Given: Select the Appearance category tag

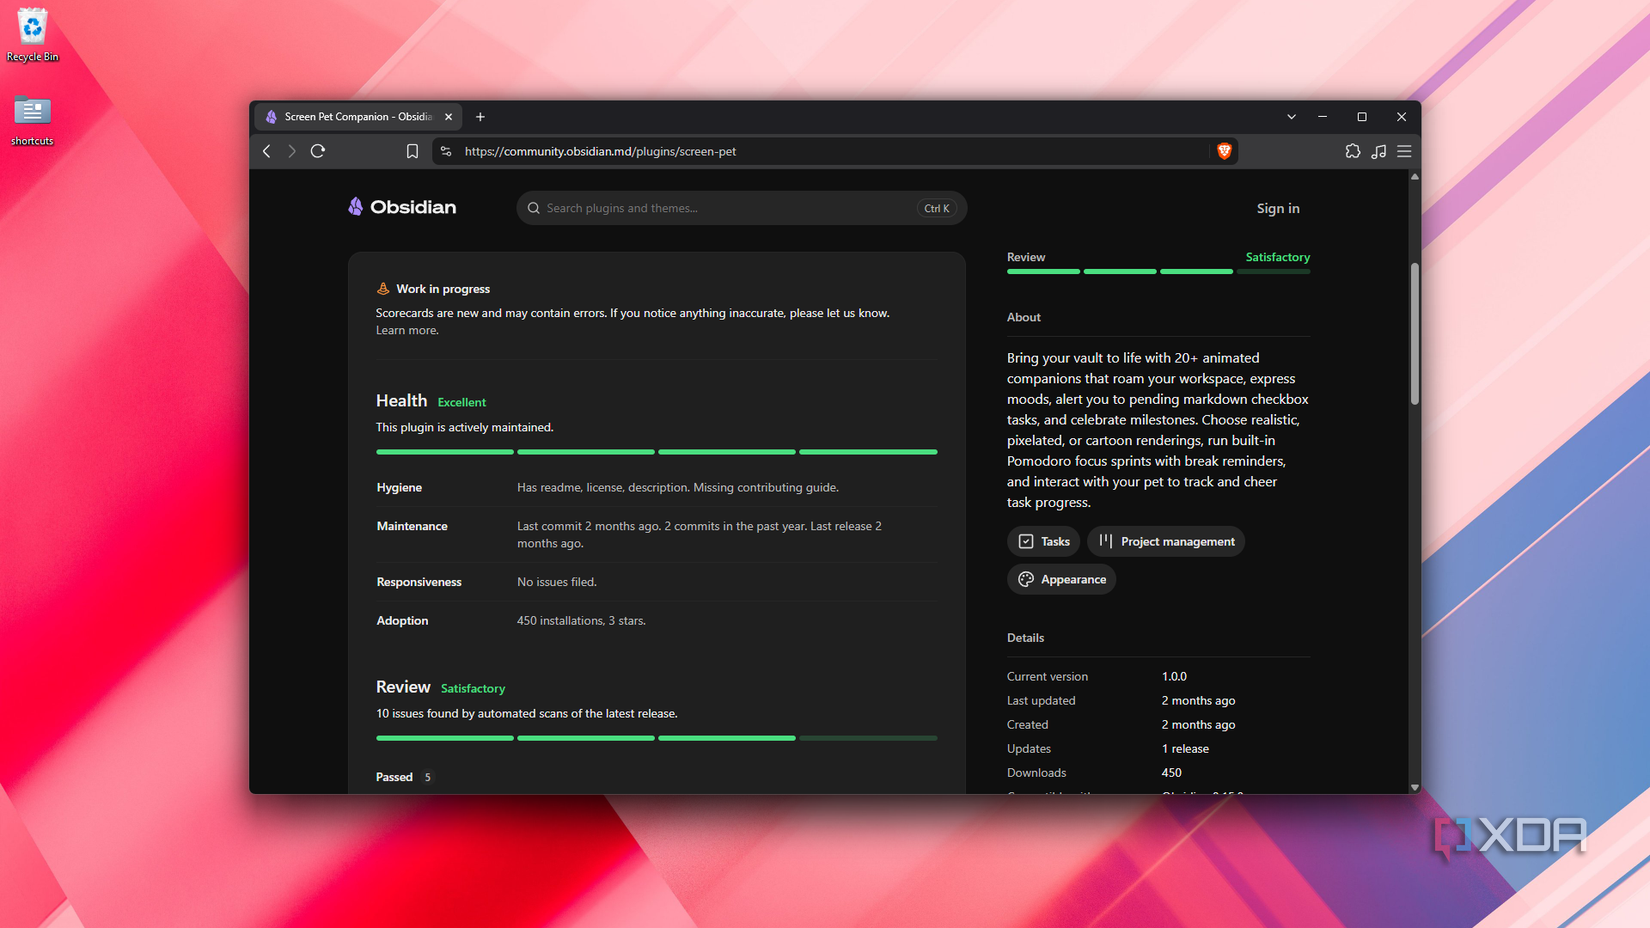Looking at the screenshot, I should coord(1061,579).
